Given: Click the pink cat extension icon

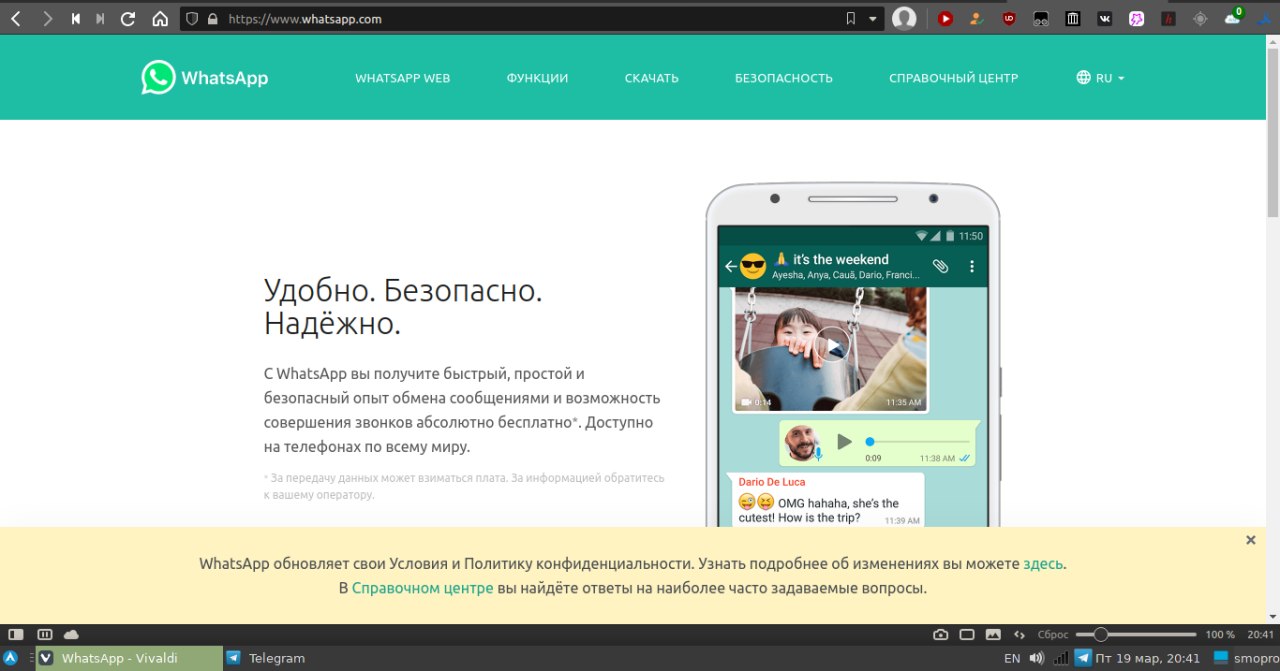Looking at the screenshot, I should click(1137, 18).
